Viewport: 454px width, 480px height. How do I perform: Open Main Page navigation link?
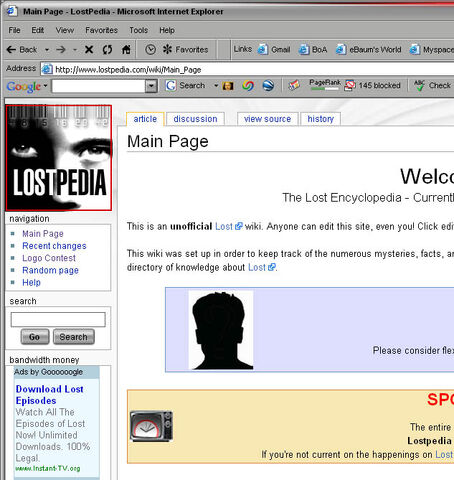pos(43,234)
